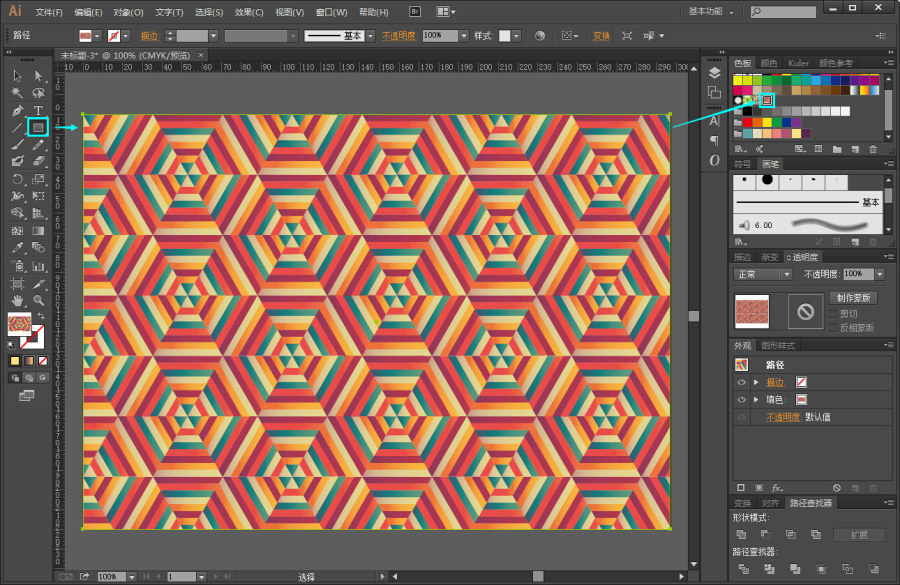Open the fx add effect menu
The height and width of the screenshot is (585, 900).
(777, 488)
